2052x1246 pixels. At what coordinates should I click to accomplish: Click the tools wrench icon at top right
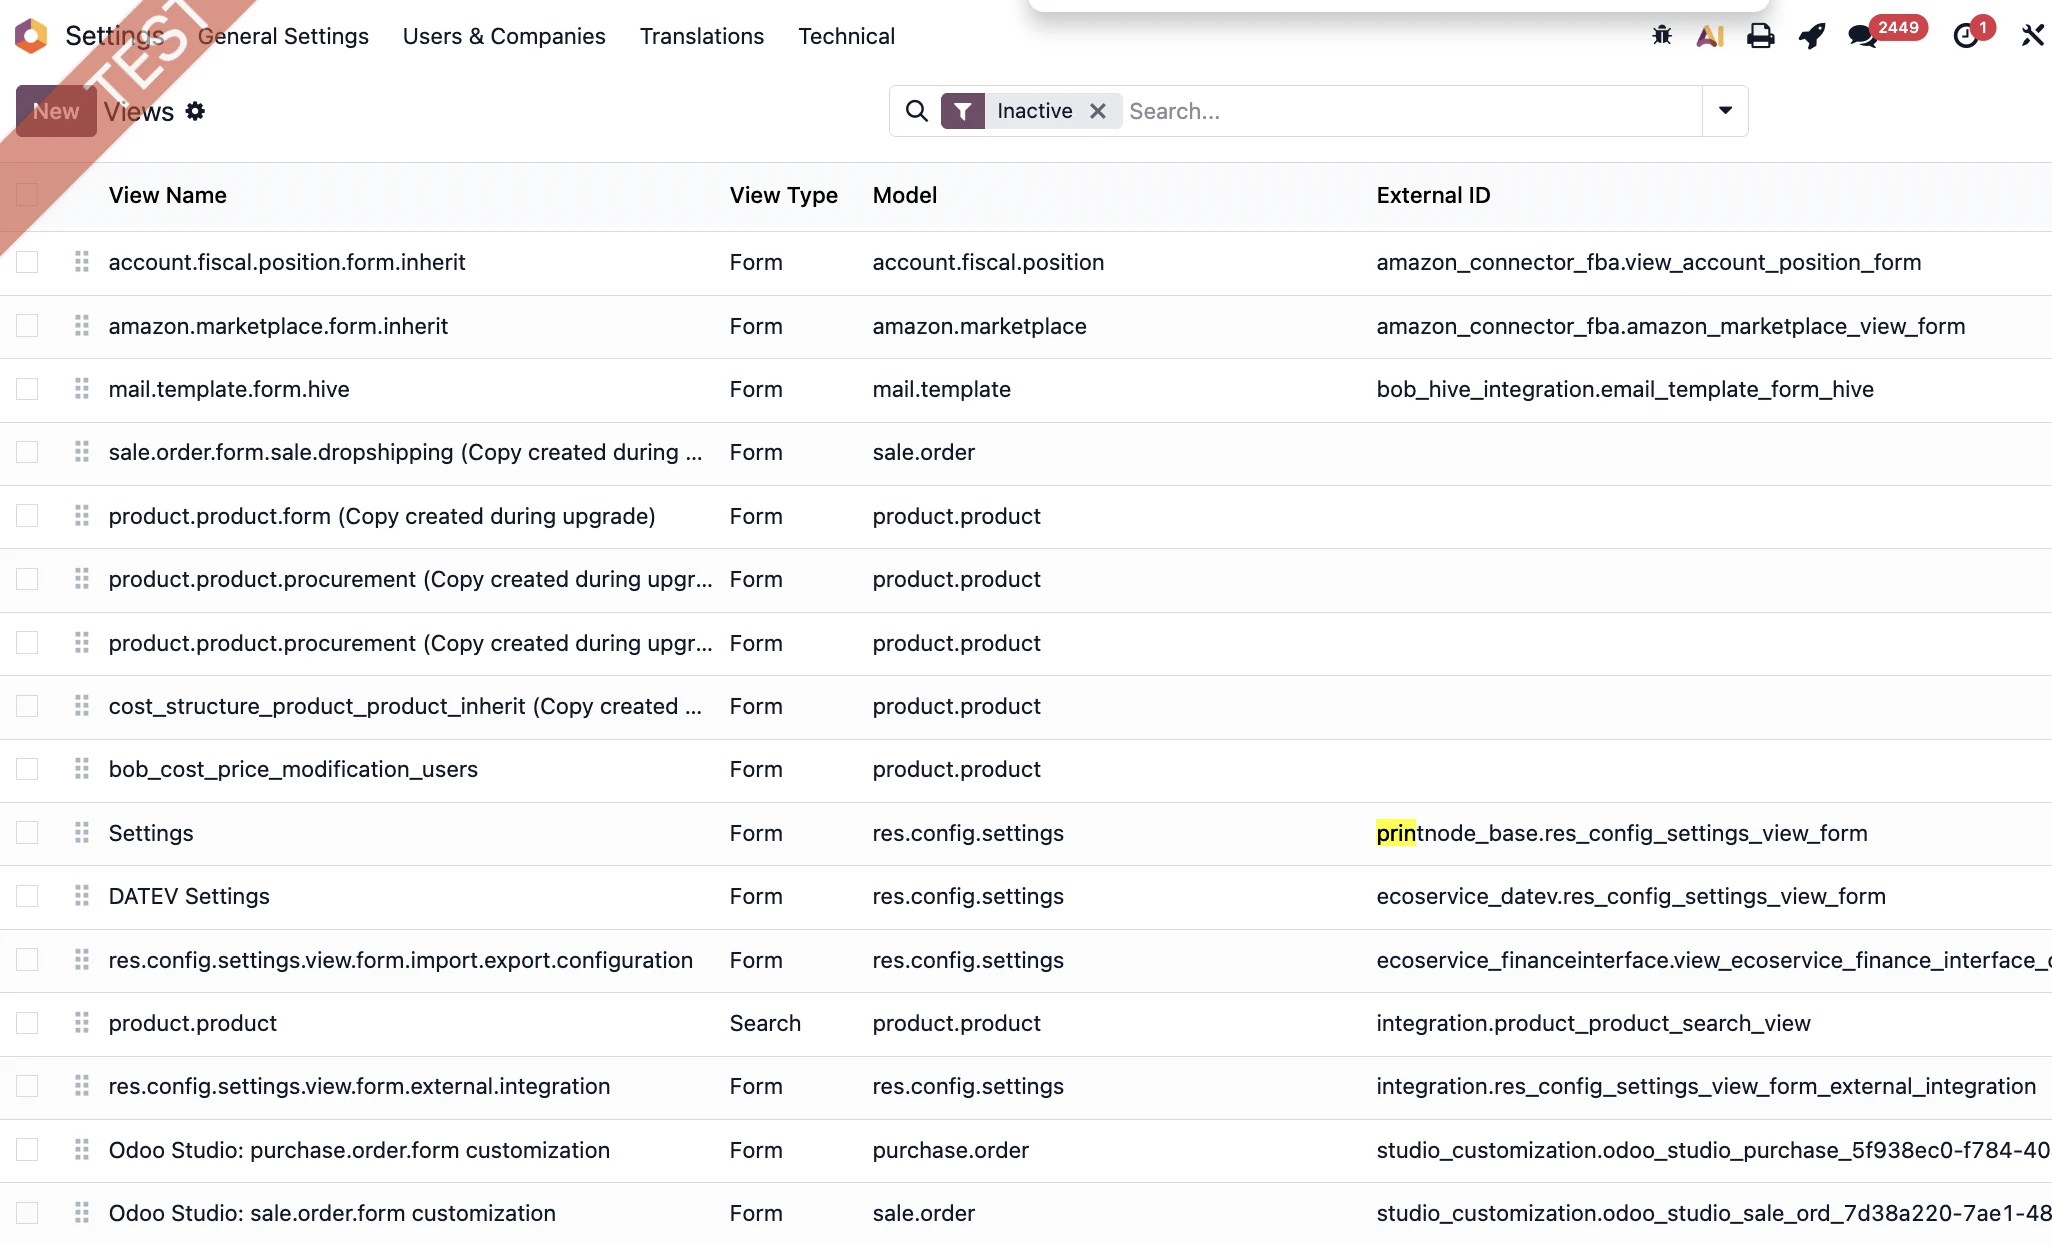coord(2032,36)
